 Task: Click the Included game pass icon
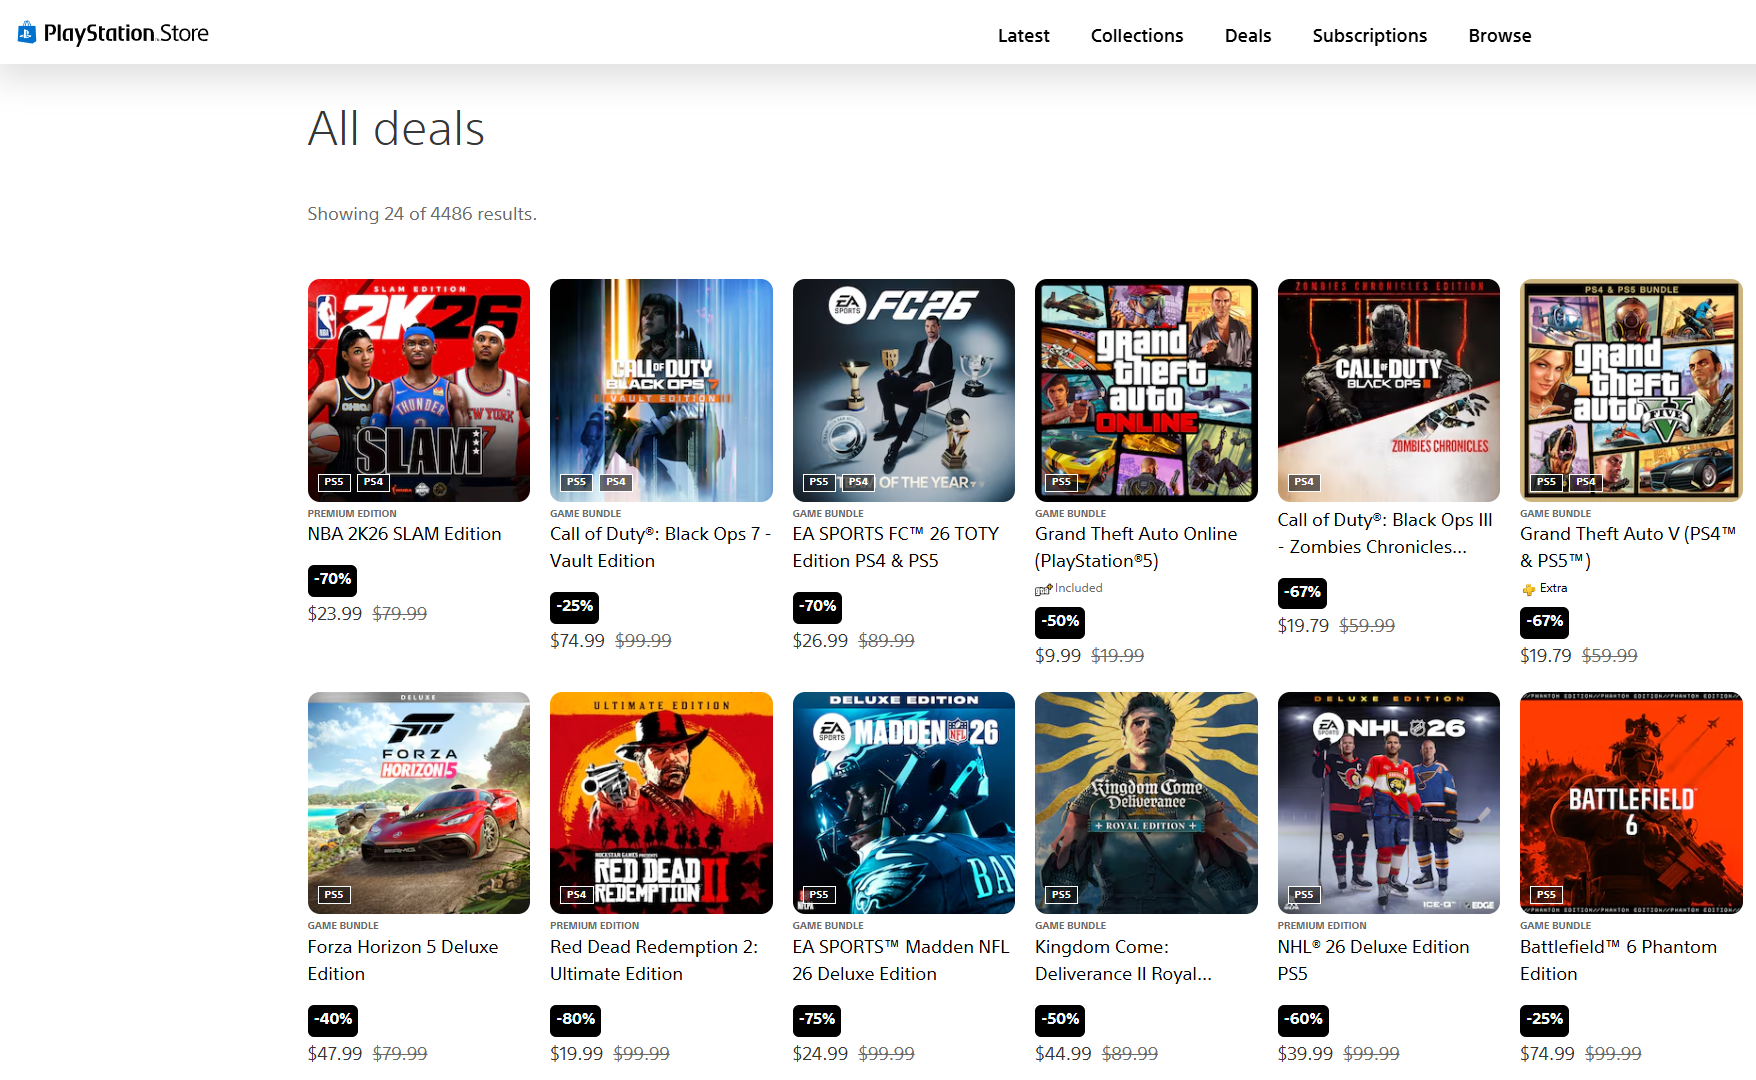[x=1043, y=589]
